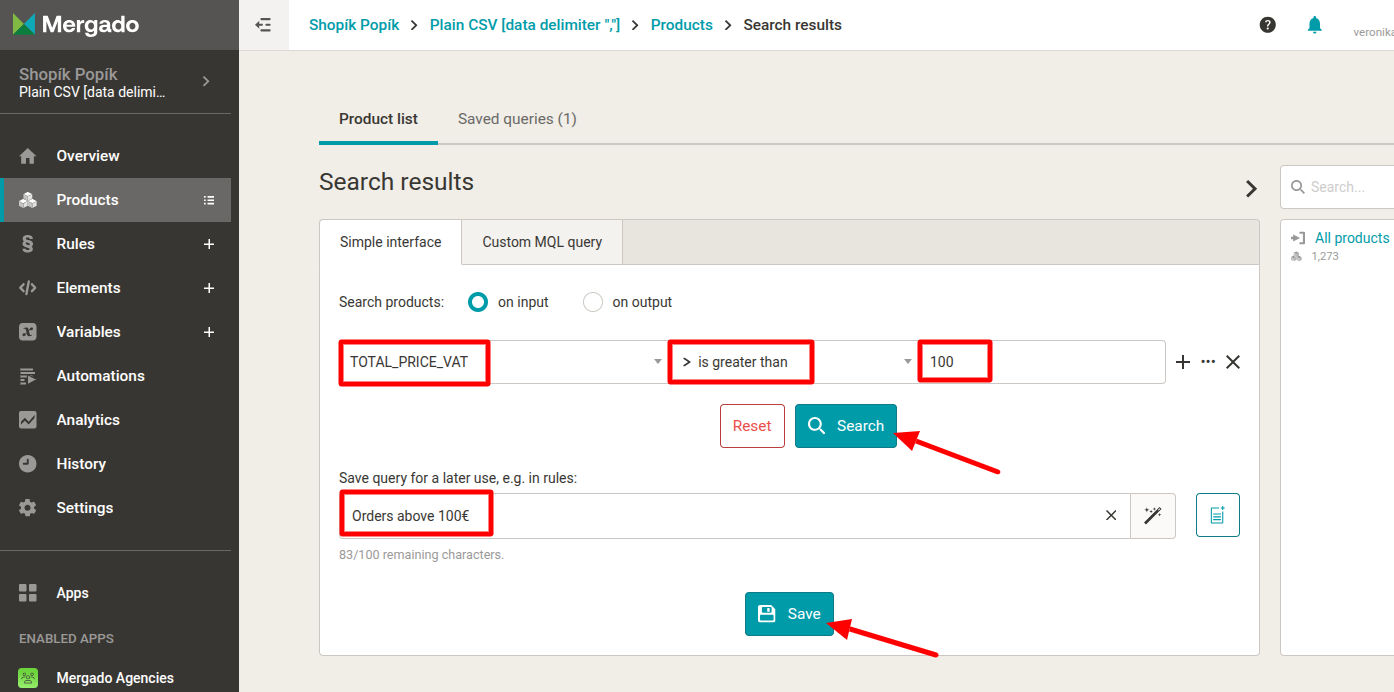Switch to Custom MQL query tab
1394x692 pixels.
542,242
